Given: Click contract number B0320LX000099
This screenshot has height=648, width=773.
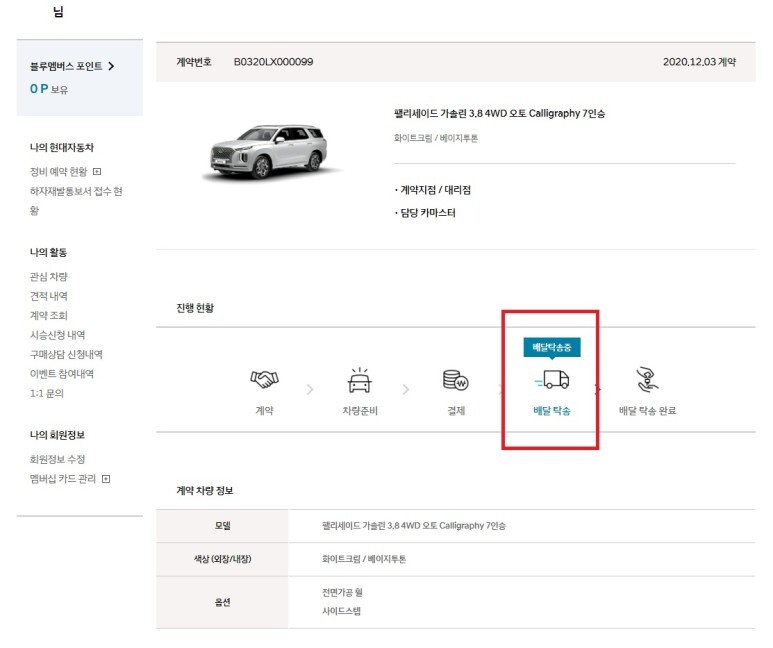Looking at the screenshot, I should pos(273,62).
